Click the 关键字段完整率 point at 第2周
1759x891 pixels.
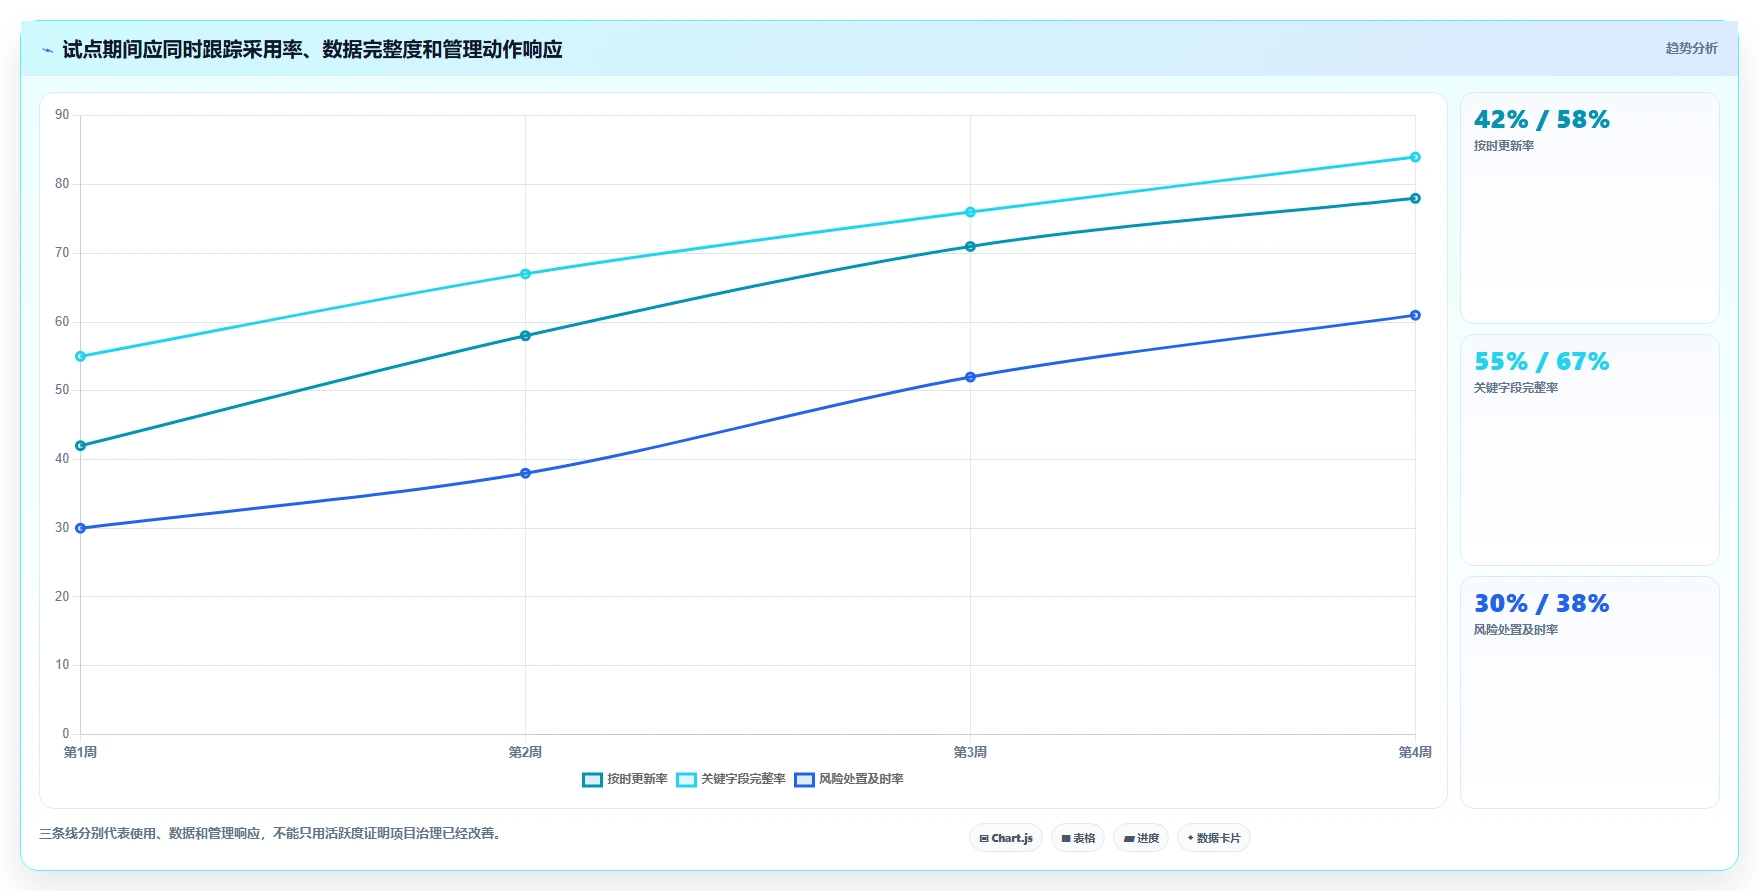525,274
